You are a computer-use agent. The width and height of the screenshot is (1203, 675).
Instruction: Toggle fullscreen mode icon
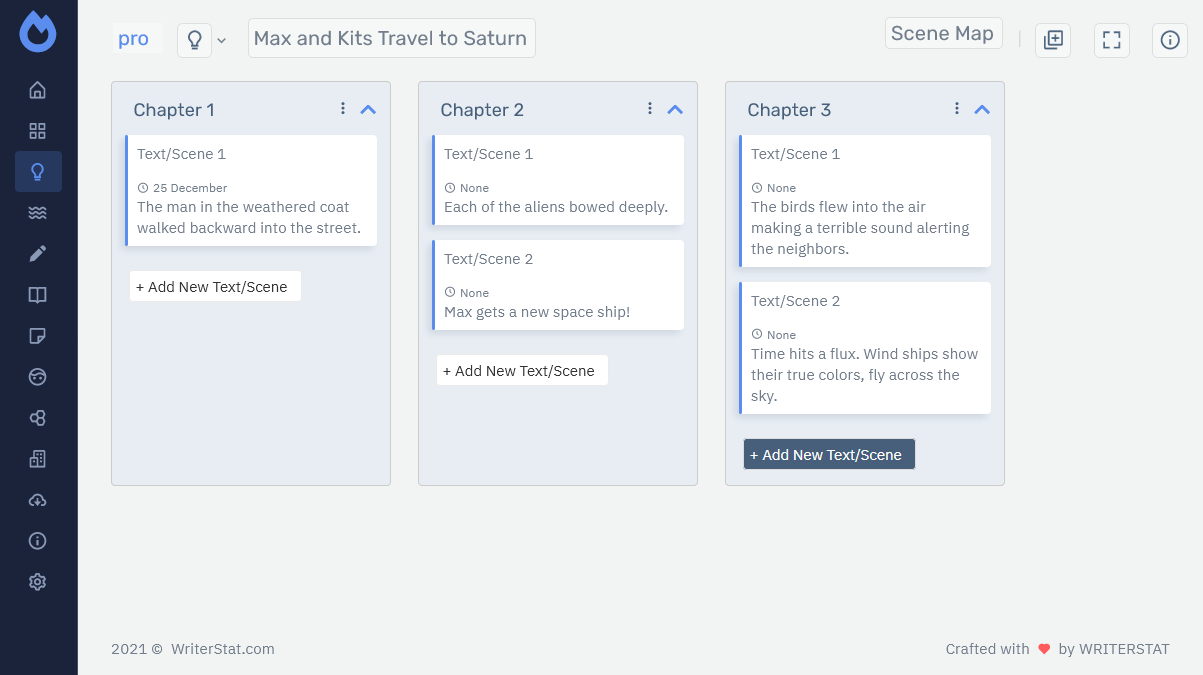point(1112,40)
